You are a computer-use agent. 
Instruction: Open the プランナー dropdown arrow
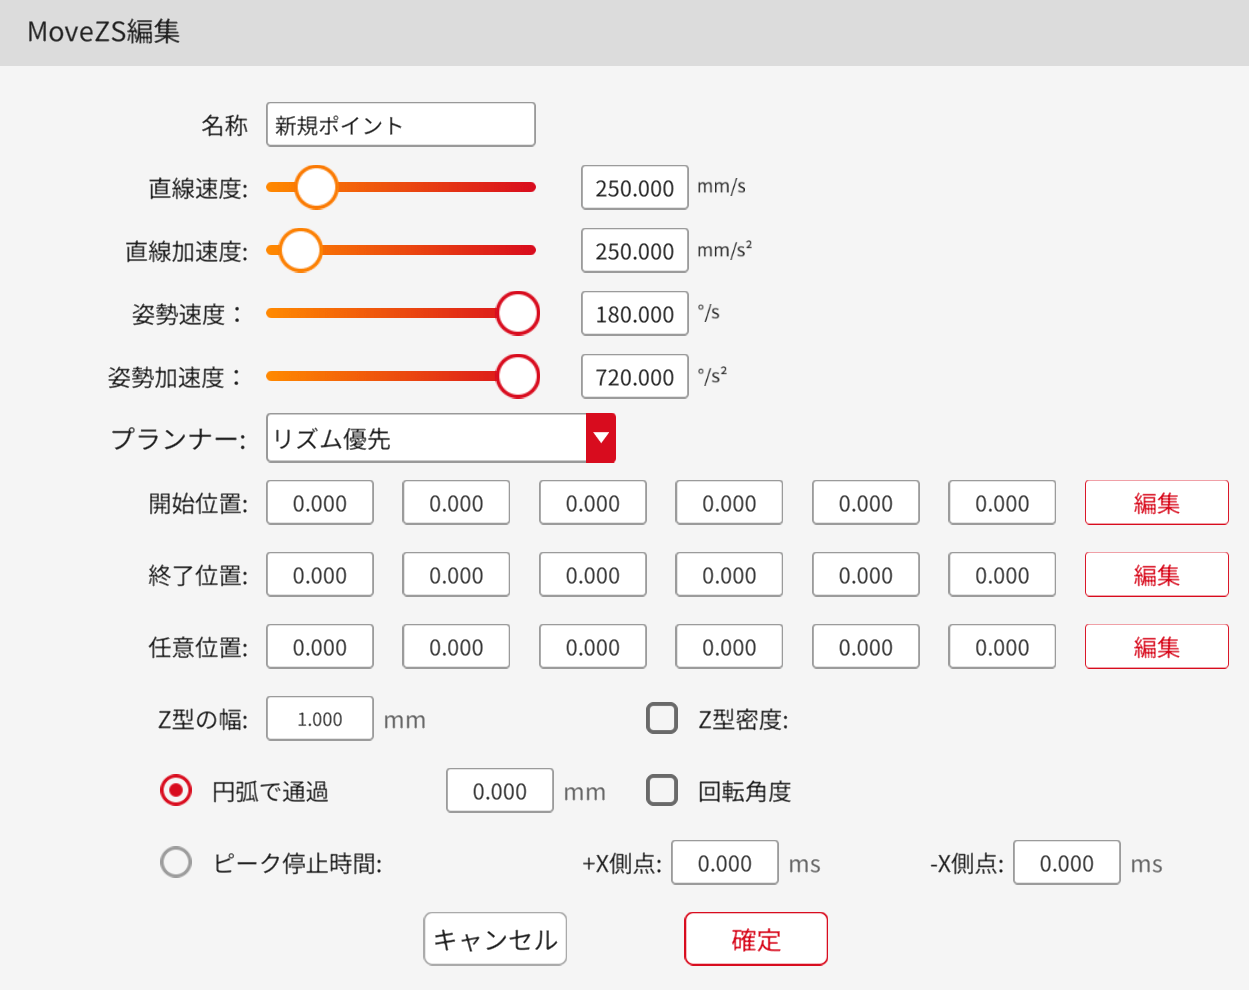pos(600,438)
